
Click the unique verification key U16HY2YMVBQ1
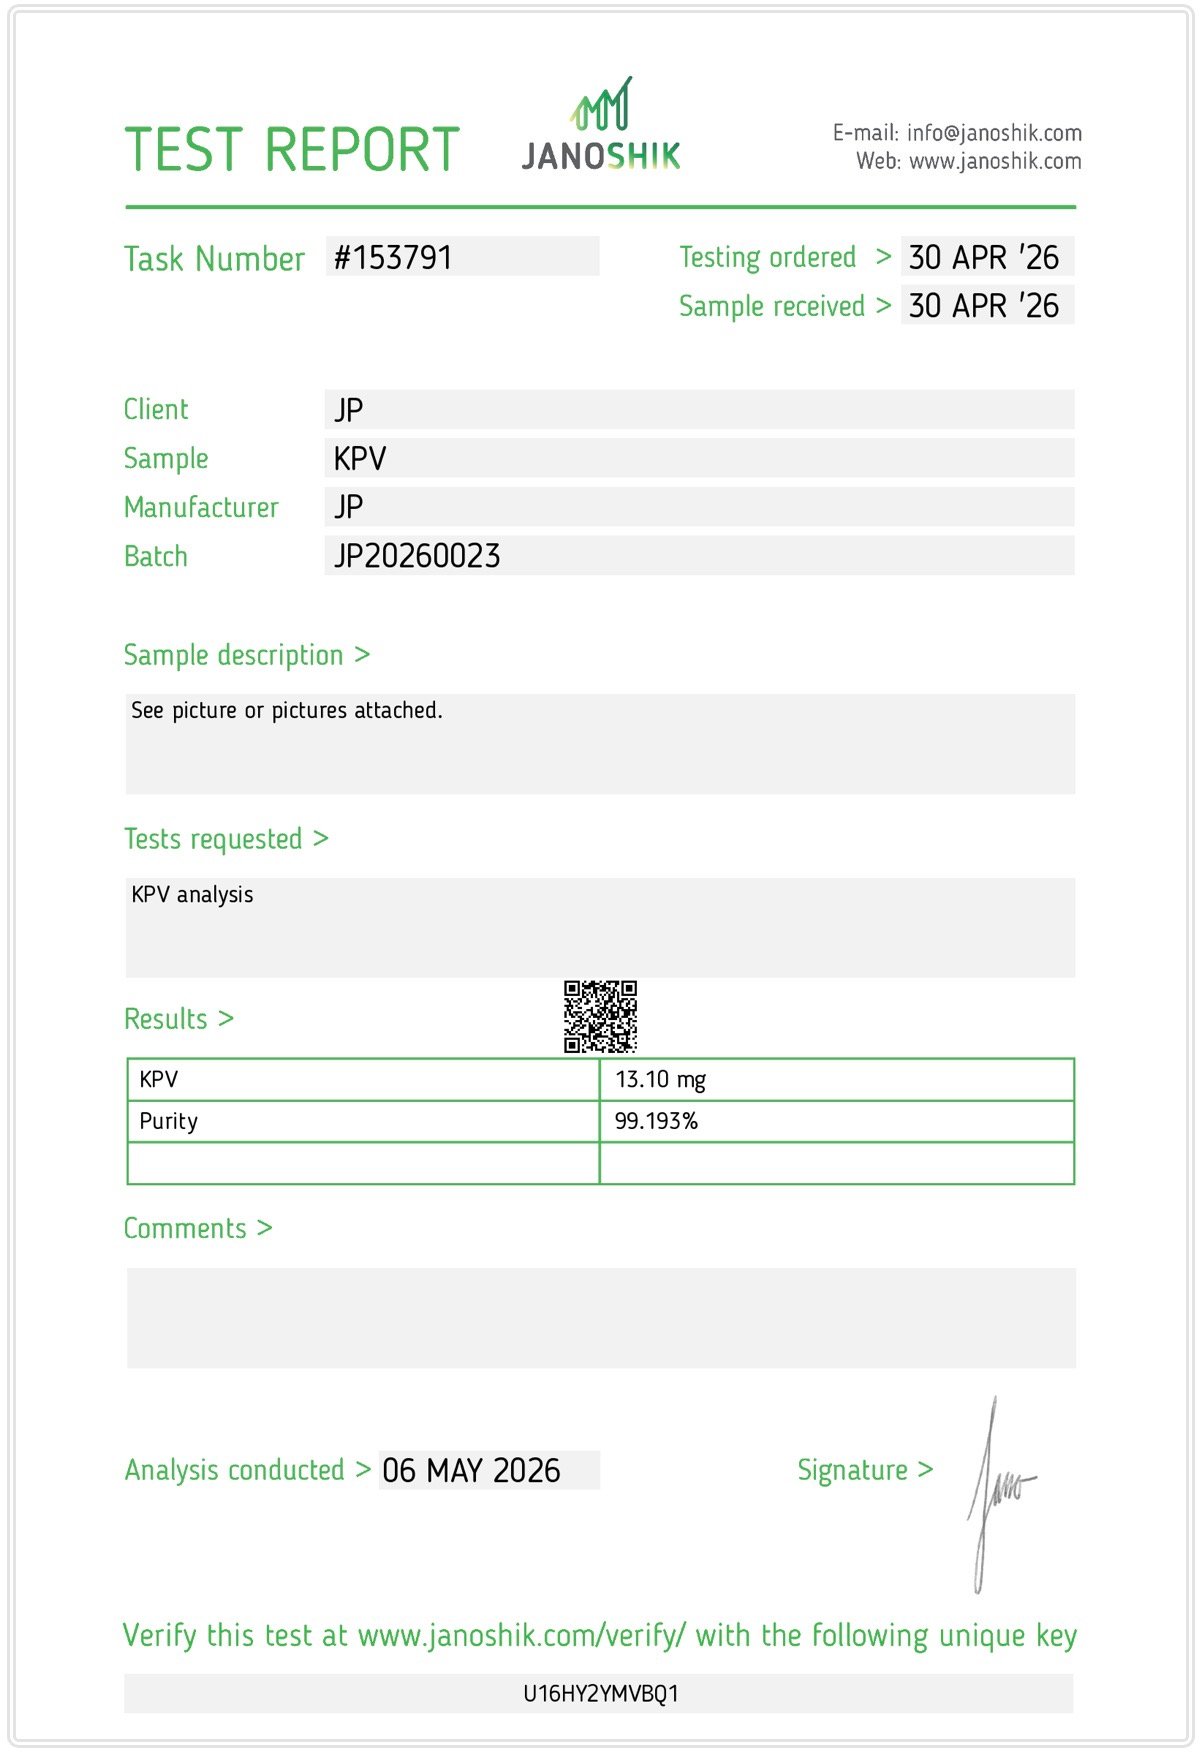(600, 1694)
